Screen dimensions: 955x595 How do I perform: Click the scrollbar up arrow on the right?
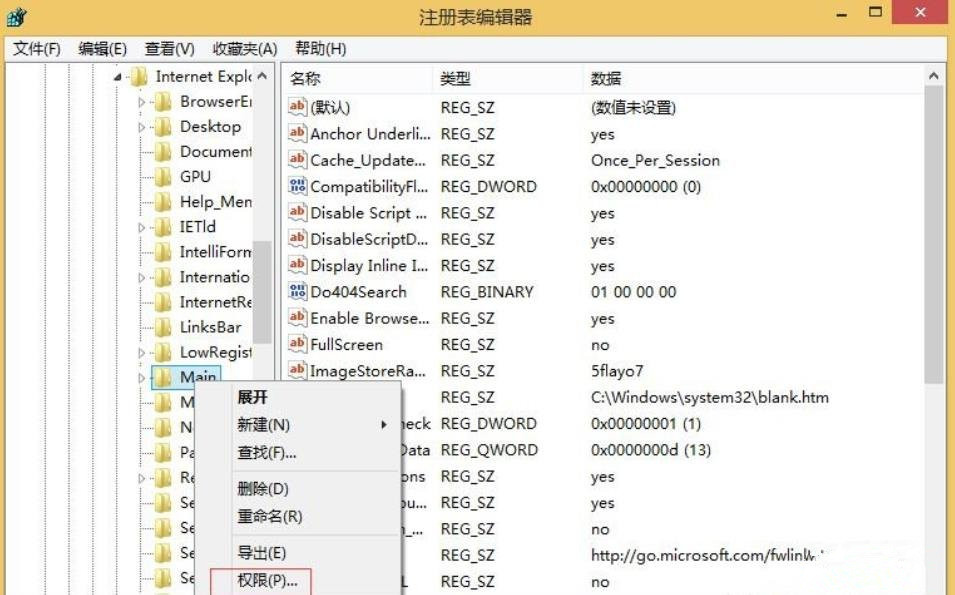(x=932, y=76)
